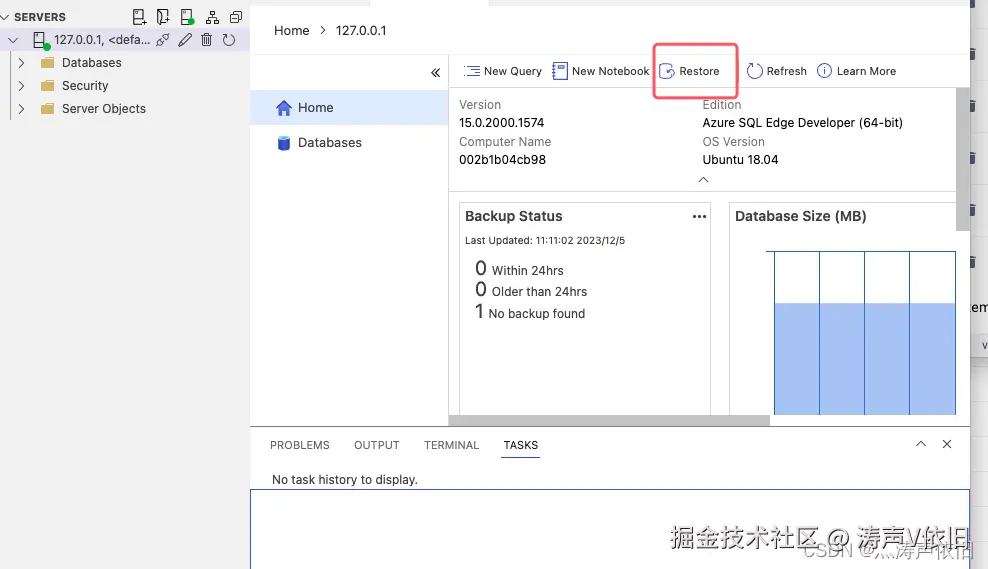Open the Backup Status widget ellipsis menu
Screen dimensions: 988x569
coord(699,217)
